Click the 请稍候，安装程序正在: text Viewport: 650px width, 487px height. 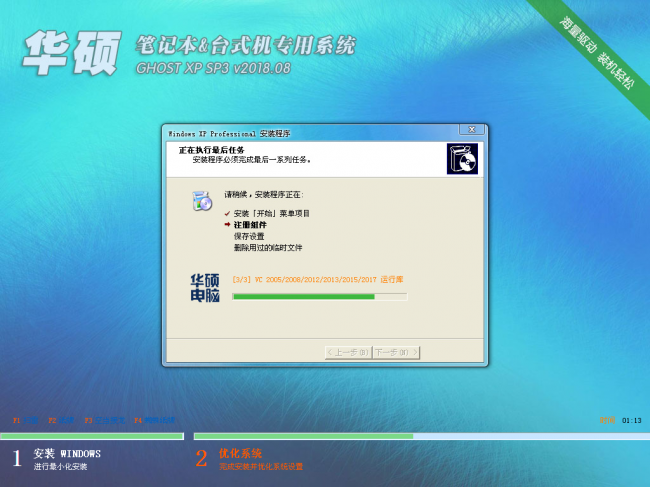264,194
